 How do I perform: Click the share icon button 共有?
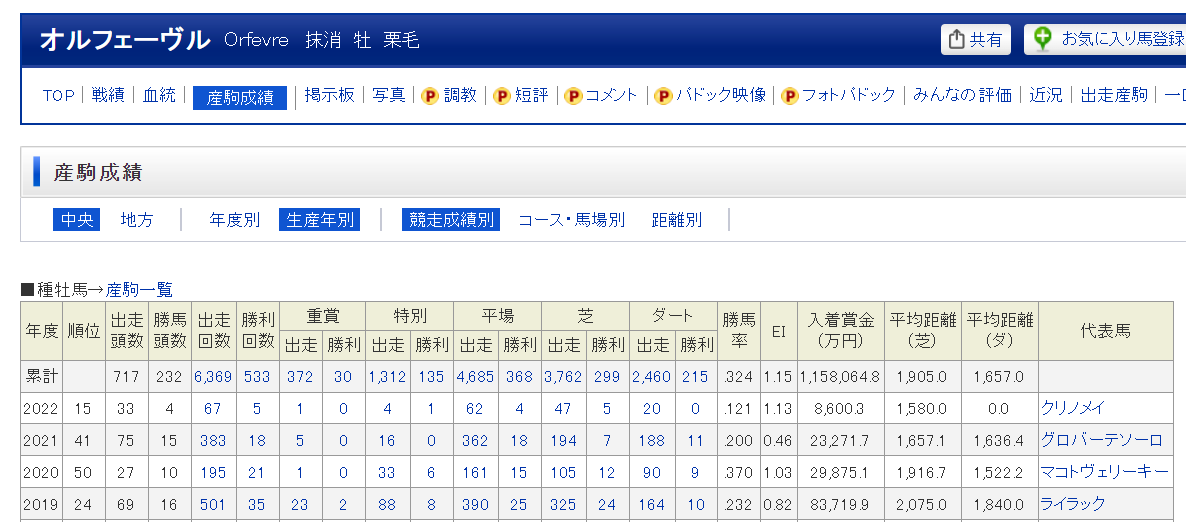pyautogui.click(x=975, y=39)
